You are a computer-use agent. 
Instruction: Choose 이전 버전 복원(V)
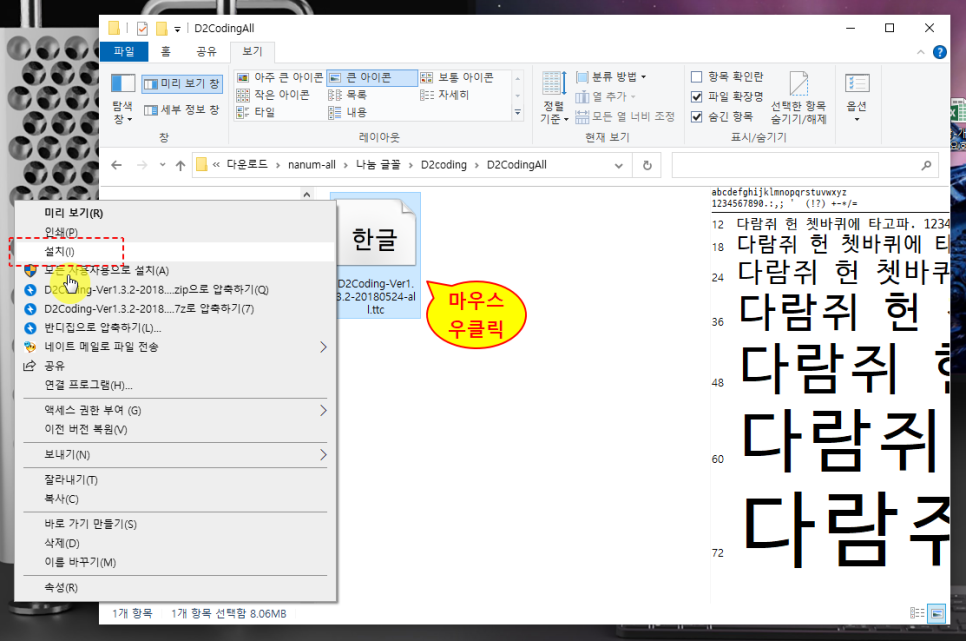(x=176, y=430)
